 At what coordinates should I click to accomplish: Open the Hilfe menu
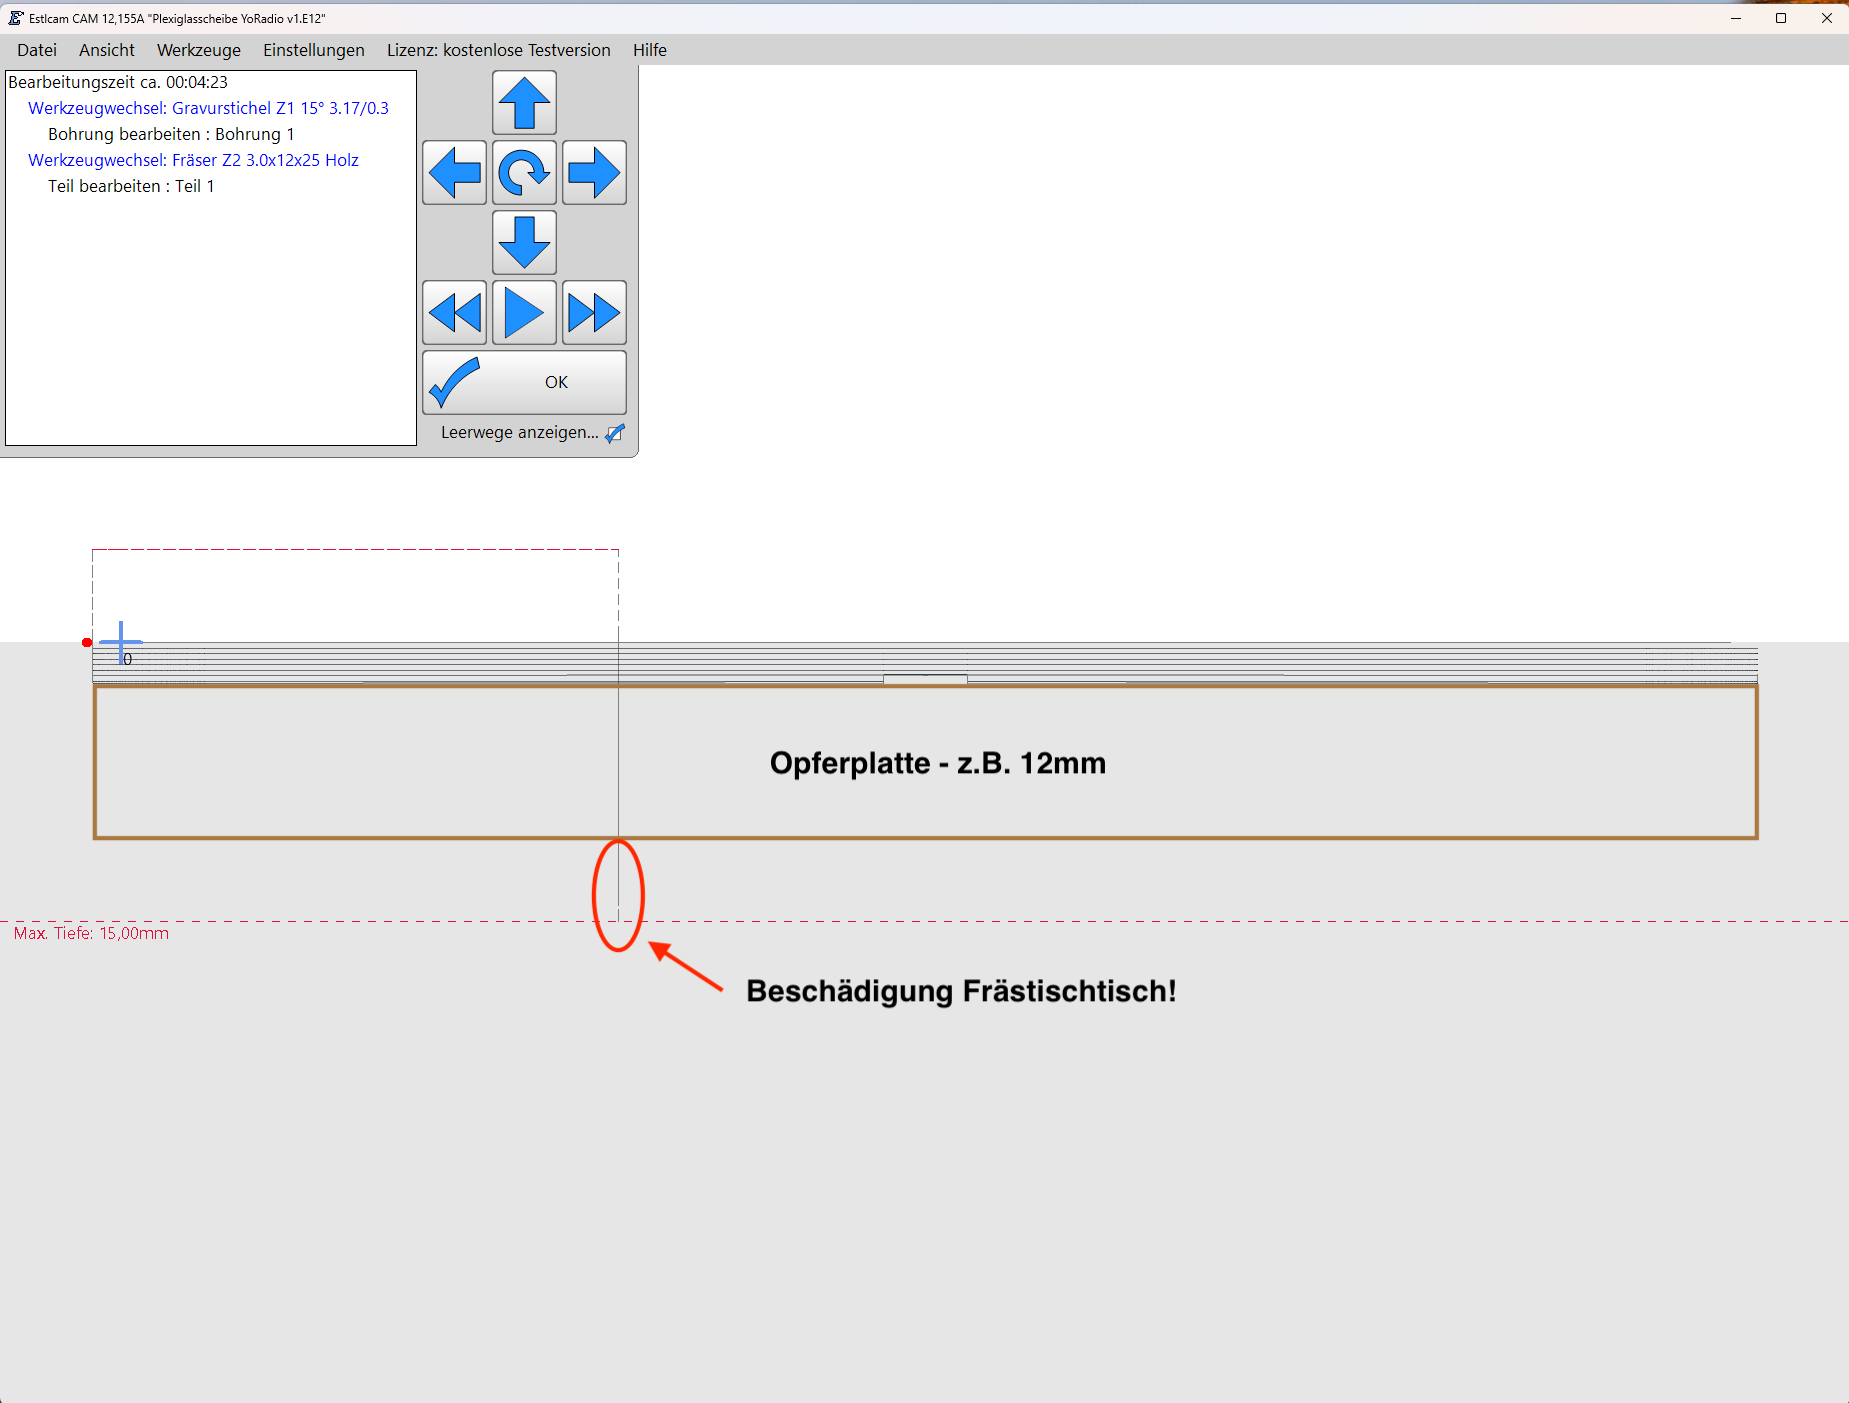point(649,50)
